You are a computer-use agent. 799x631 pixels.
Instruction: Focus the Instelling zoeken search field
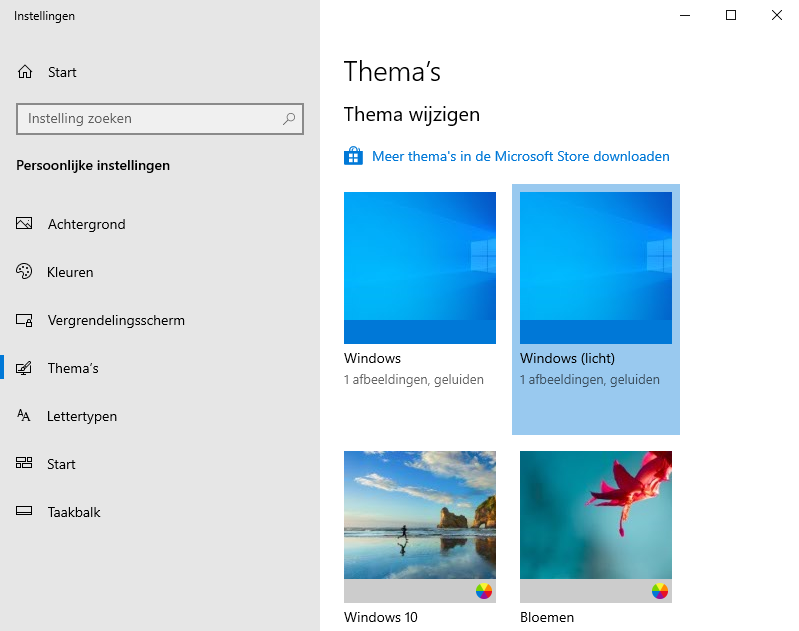(x=150, y=119)
